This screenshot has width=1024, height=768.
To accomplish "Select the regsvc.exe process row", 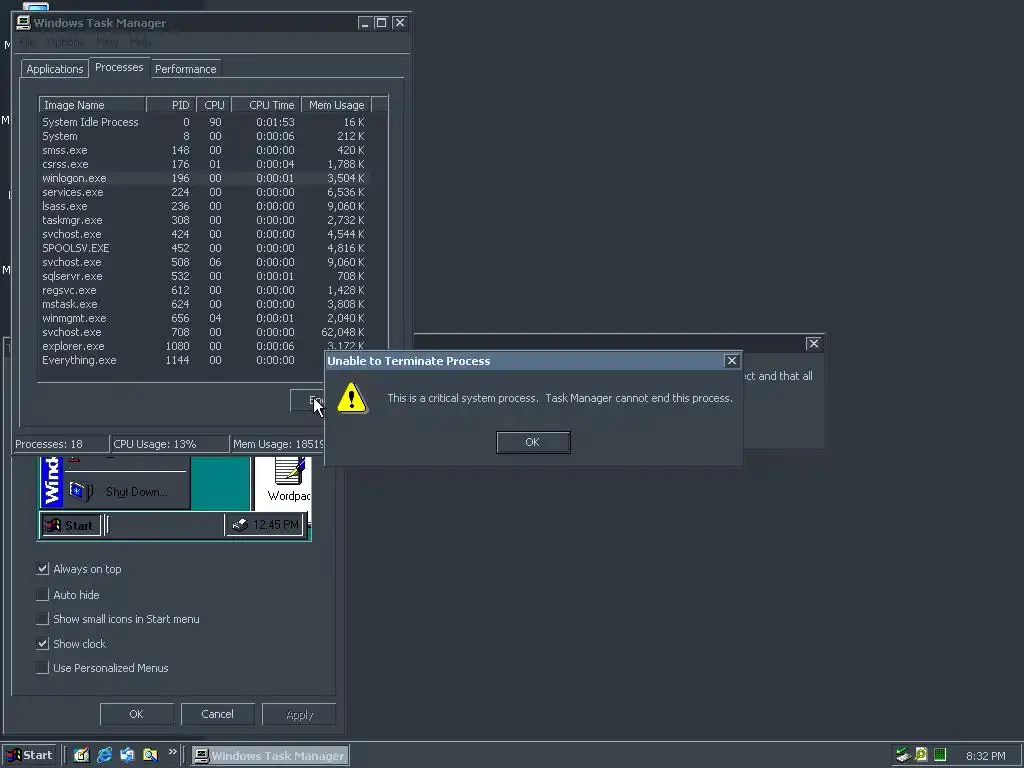I will pos(203,290).
